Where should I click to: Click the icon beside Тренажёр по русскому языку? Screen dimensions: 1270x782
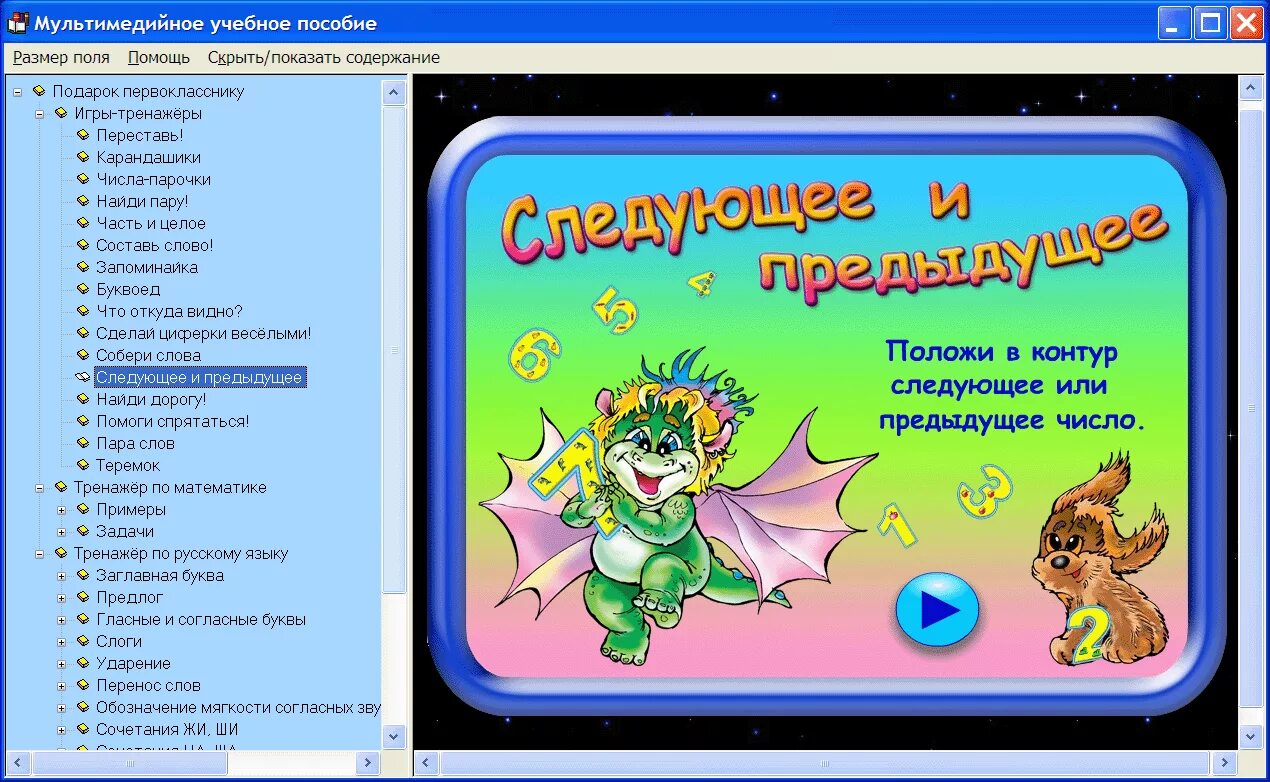click(61, 553)
